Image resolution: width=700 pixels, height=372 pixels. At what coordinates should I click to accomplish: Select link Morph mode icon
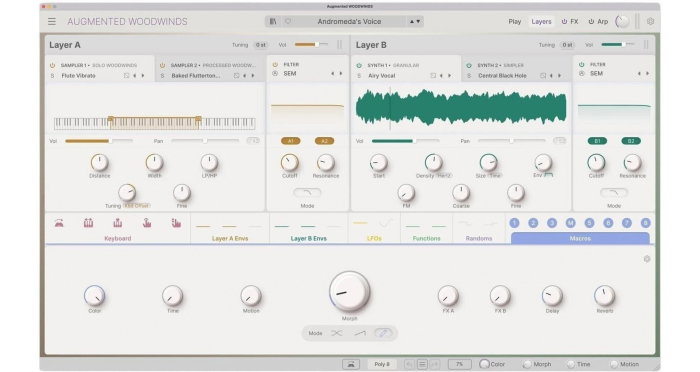click(x=383, y=333)
